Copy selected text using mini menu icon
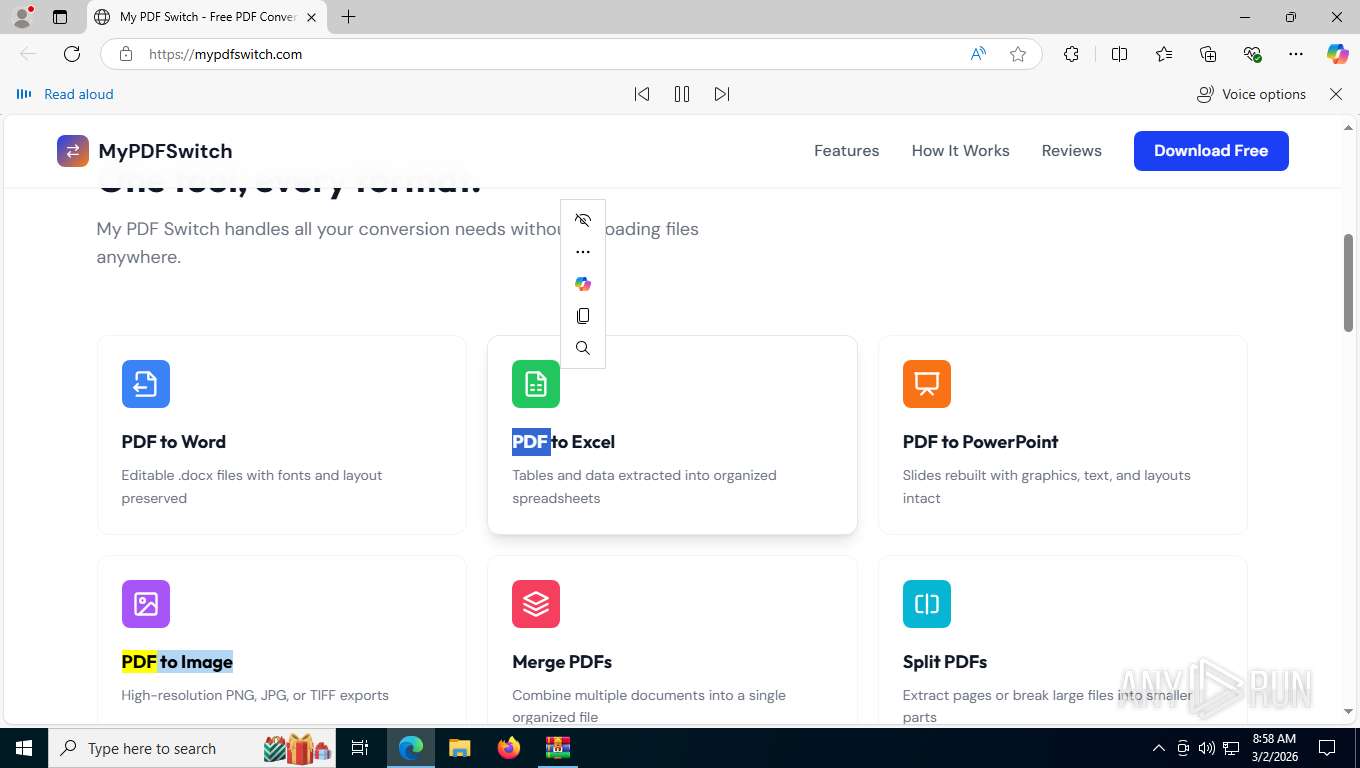Viewport: 1360px width, 768px height. 583,316
